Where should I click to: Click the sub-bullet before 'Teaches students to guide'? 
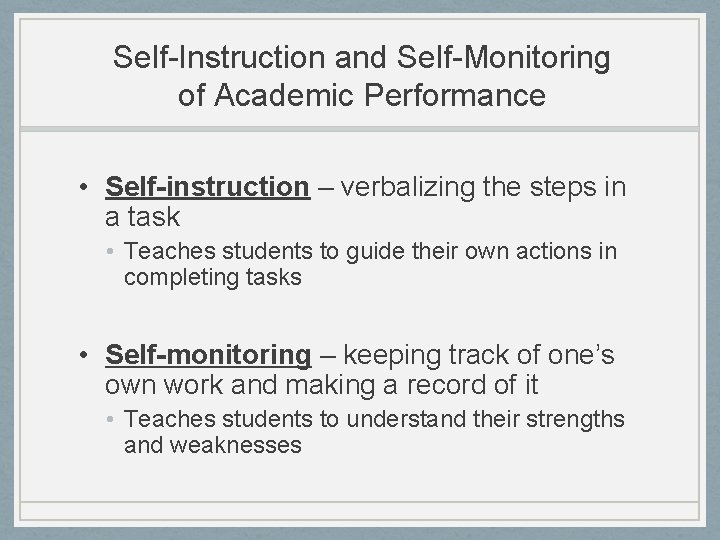coord(110,251)
